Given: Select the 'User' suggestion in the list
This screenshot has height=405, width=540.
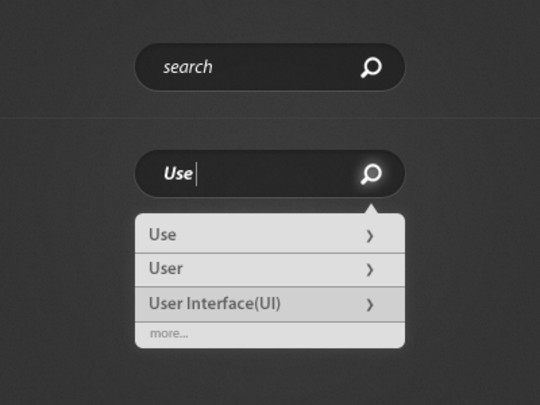Looking at the screenshot, I should point(270,270).
